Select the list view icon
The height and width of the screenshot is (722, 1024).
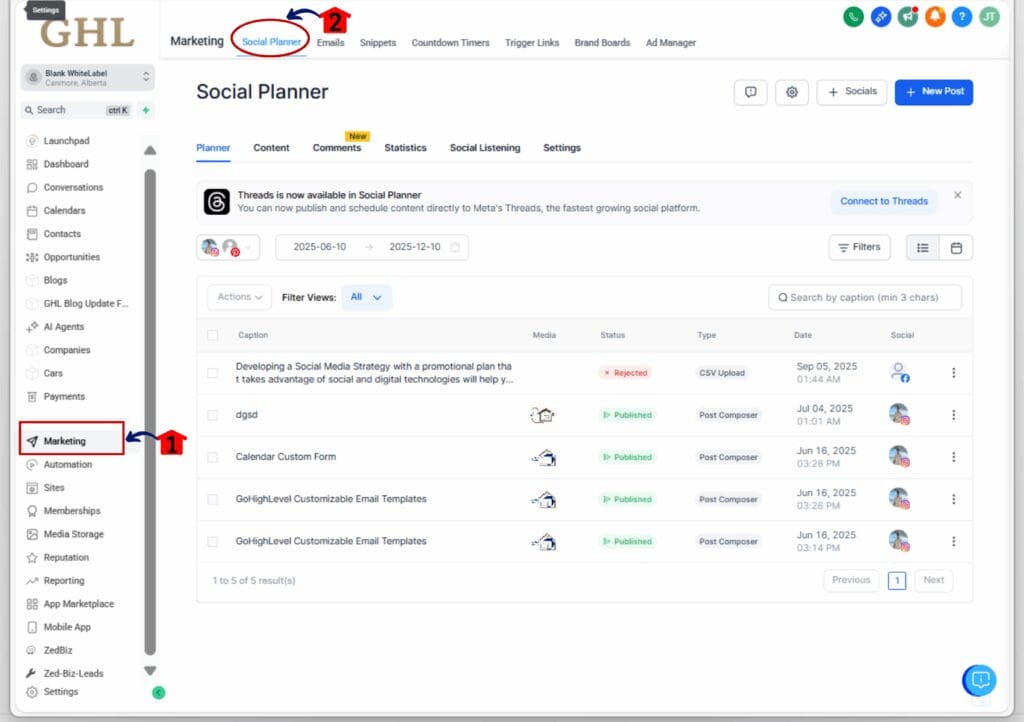[922, 247]
